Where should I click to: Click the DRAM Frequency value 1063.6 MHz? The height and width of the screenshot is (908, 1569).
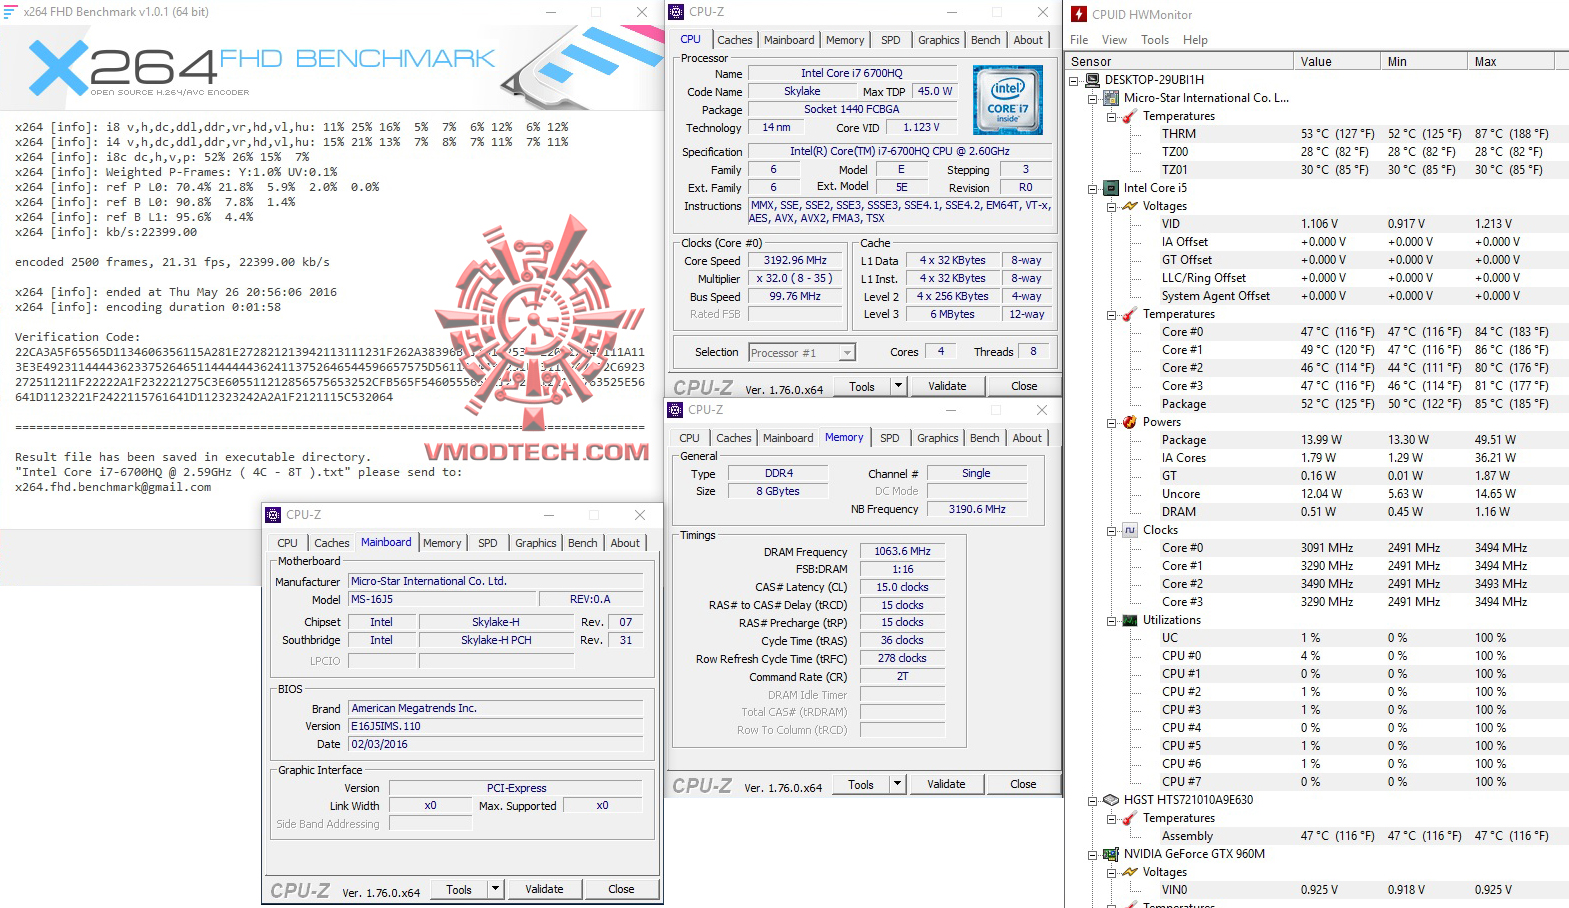tap(902, 551)
